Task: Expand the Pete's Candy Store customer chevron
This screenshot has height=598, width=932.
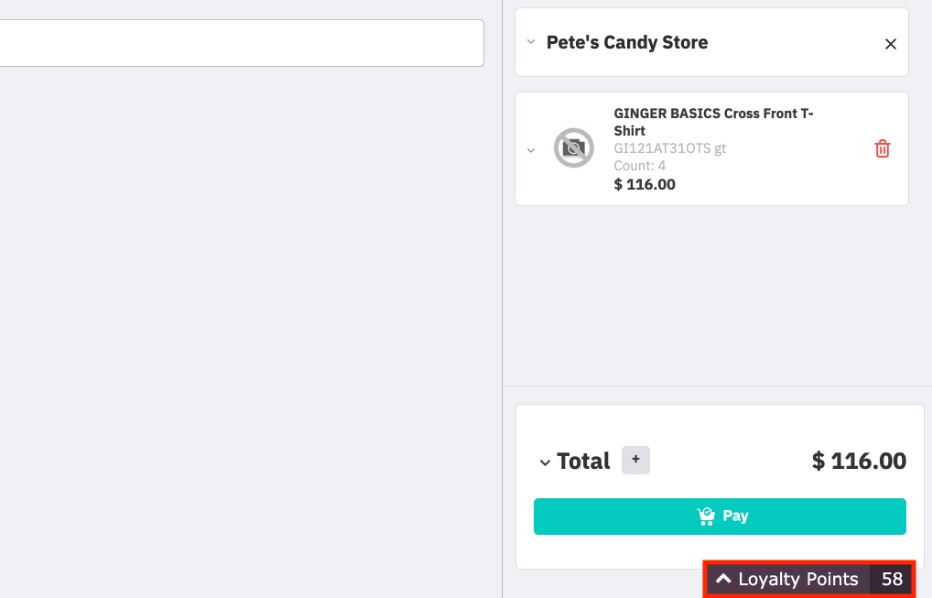Action: coord(531,42)
